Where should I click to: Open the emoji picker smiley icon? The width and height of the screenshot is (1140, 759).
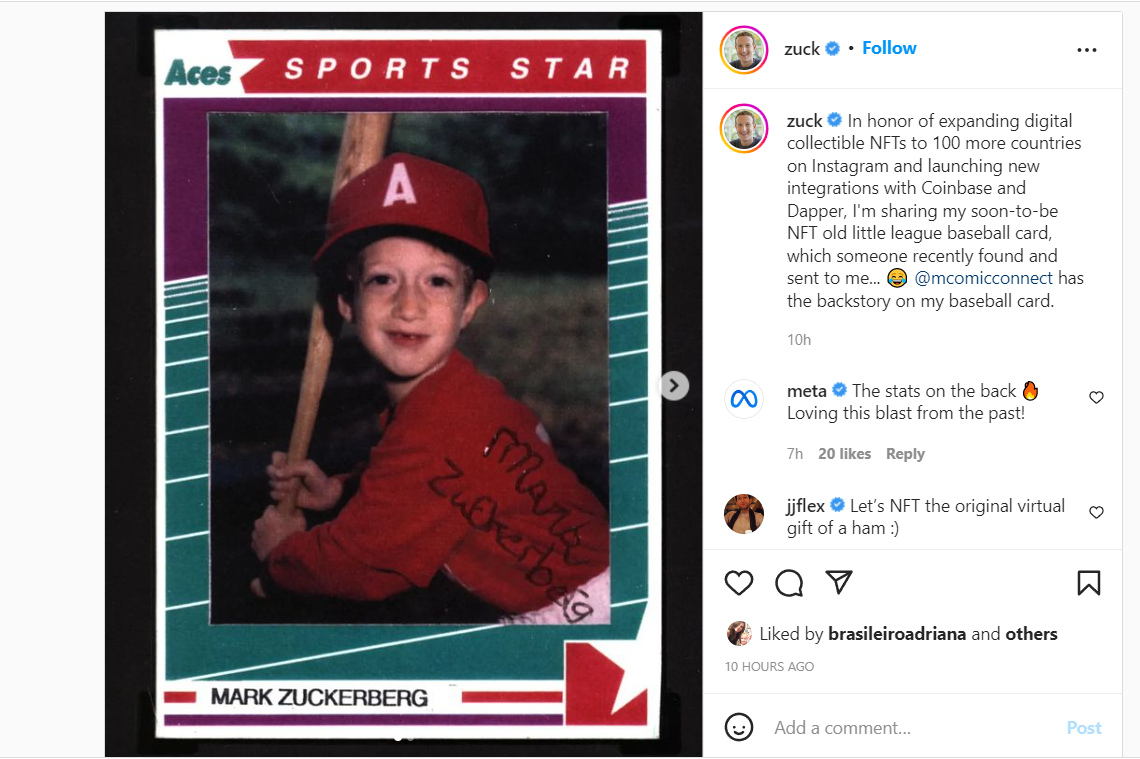click(x=739, y=727)
